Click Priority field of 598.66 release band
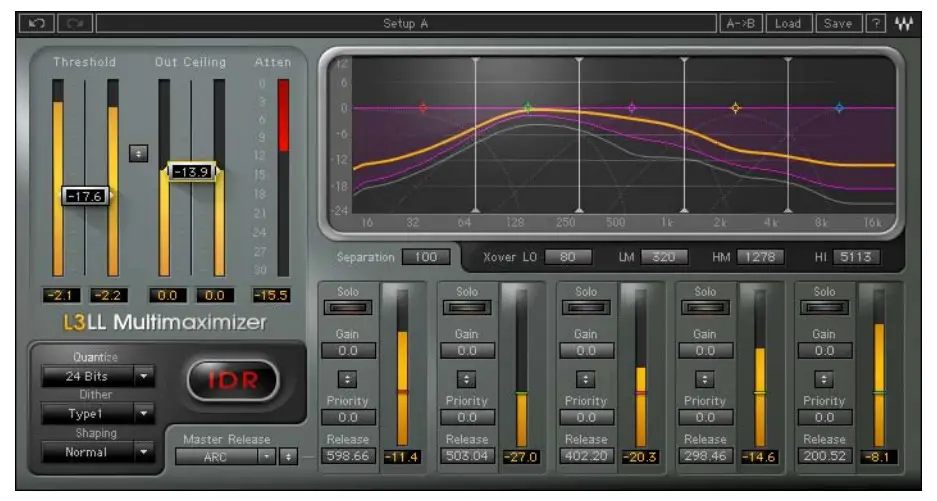 point(348,417)
